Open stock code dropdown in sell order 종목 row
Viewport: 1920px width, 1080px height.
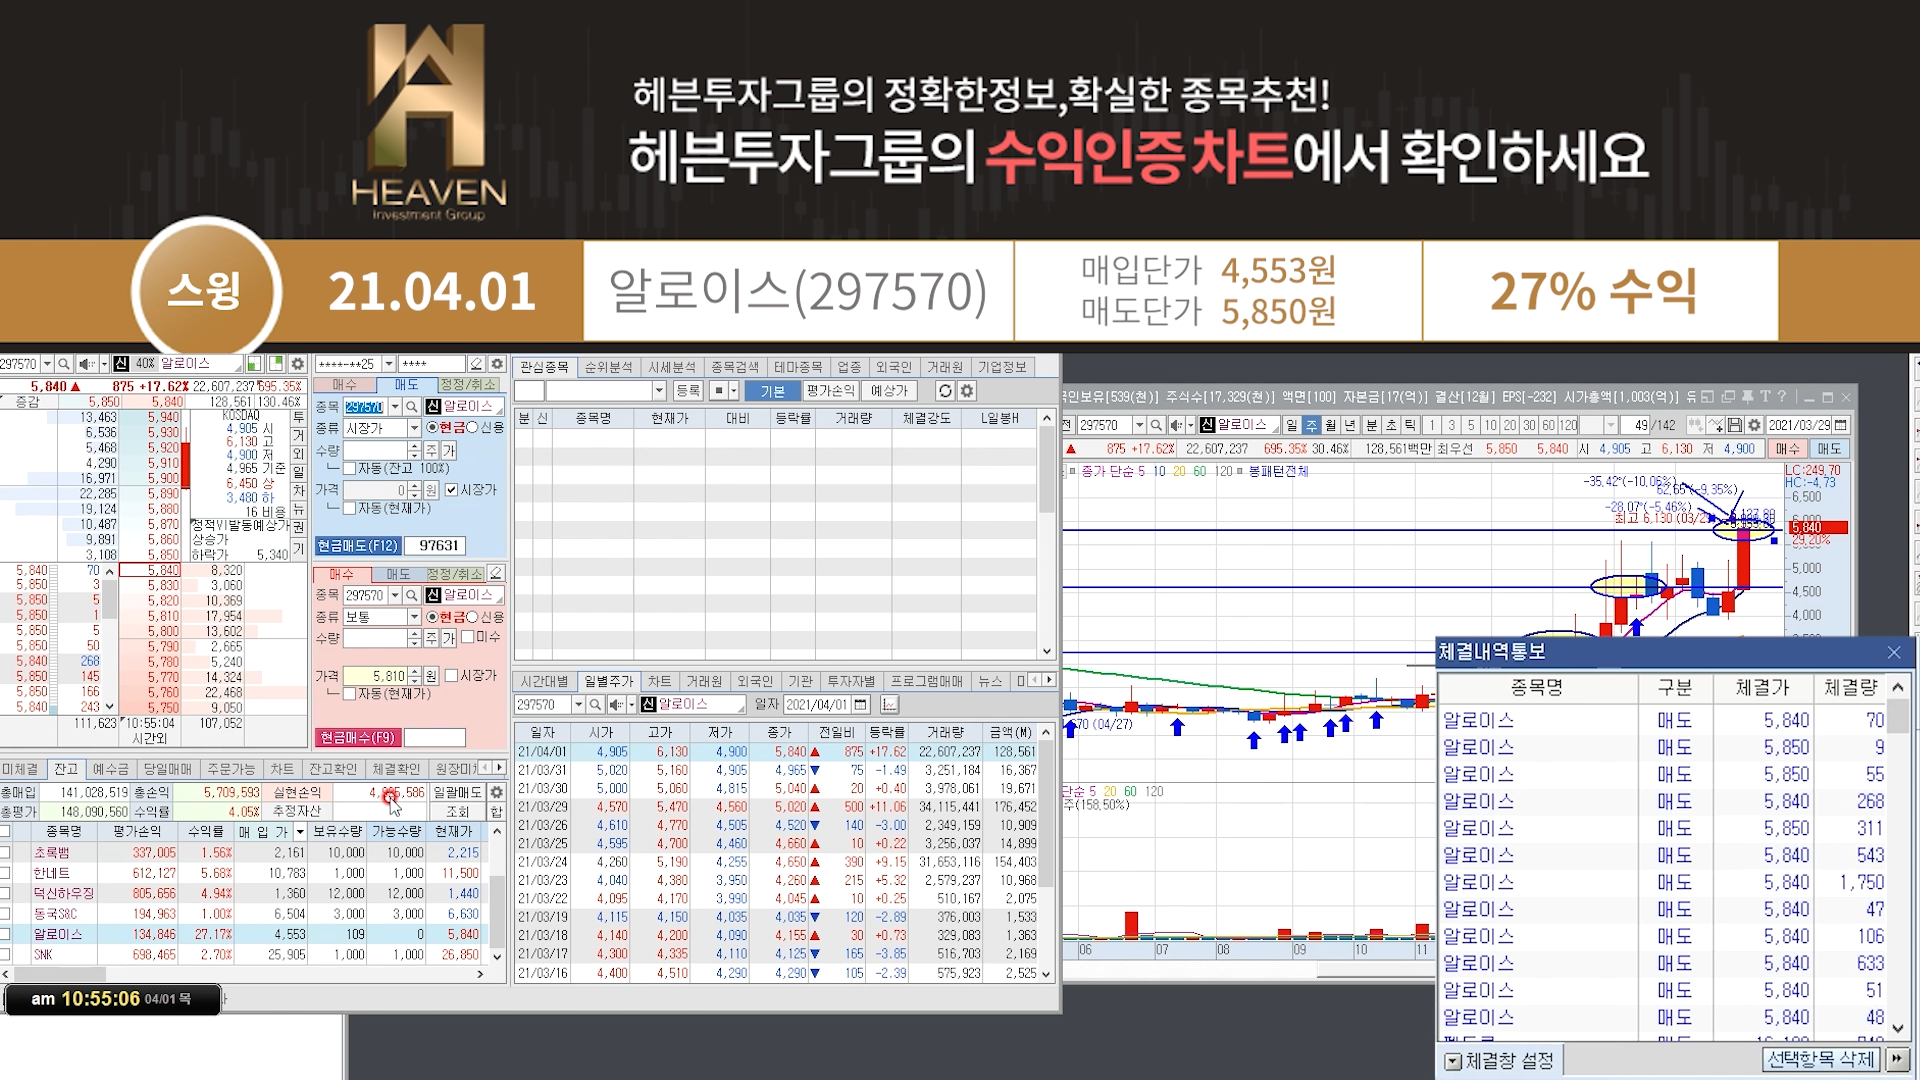coord(395,407)
